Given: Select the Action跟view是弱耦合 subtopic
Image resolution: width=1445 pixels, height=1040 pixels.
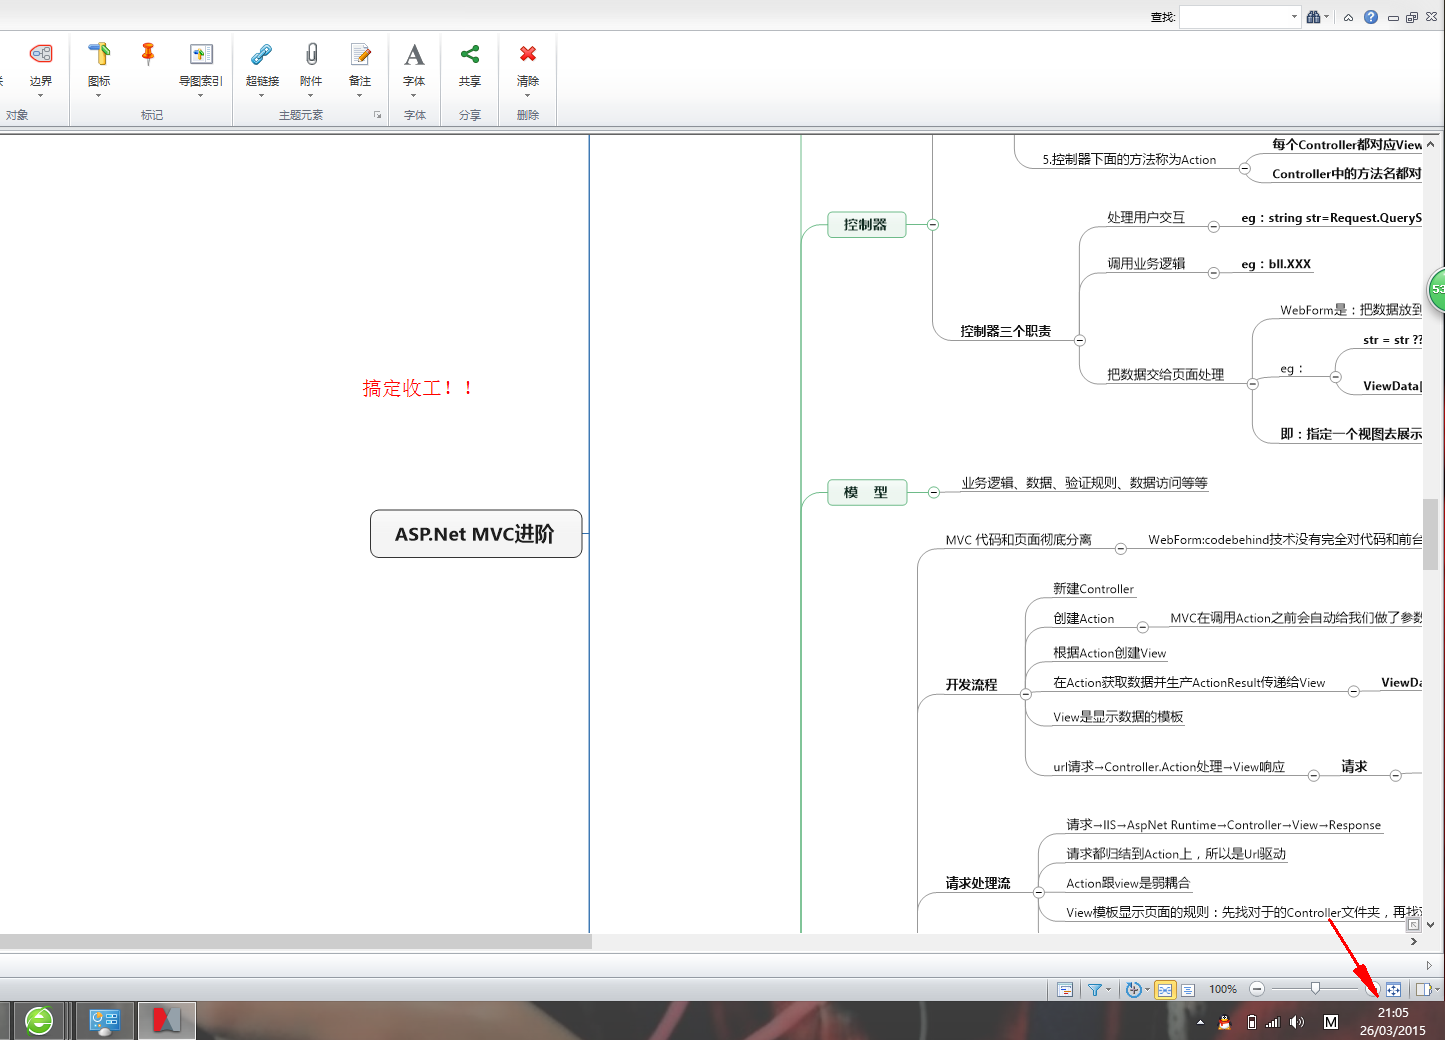Looking at the screenshot, I should (x=1128, y=883).
